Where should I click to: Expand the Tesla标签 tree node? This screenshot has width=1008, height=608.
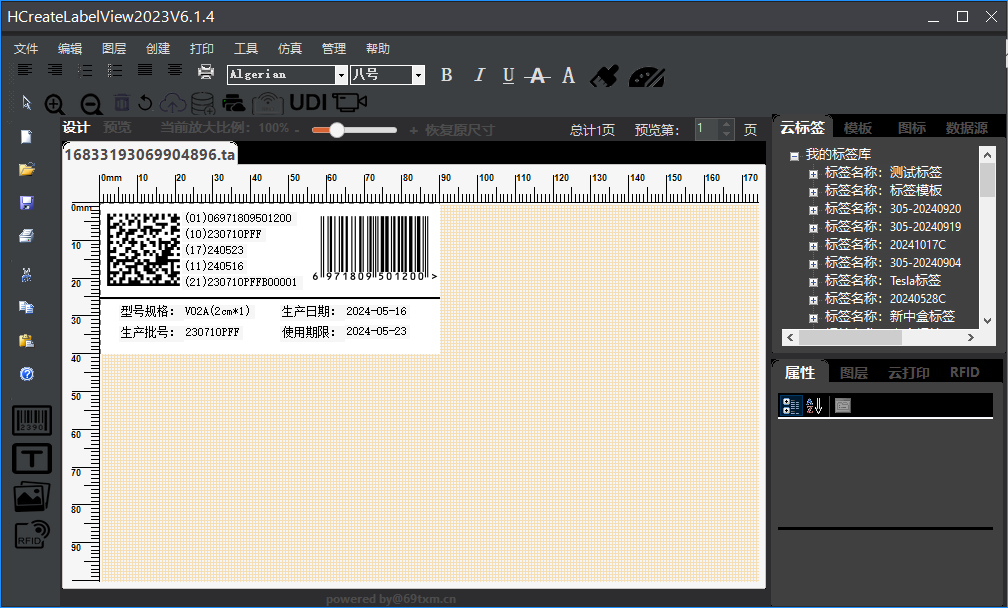pos(814,281)
